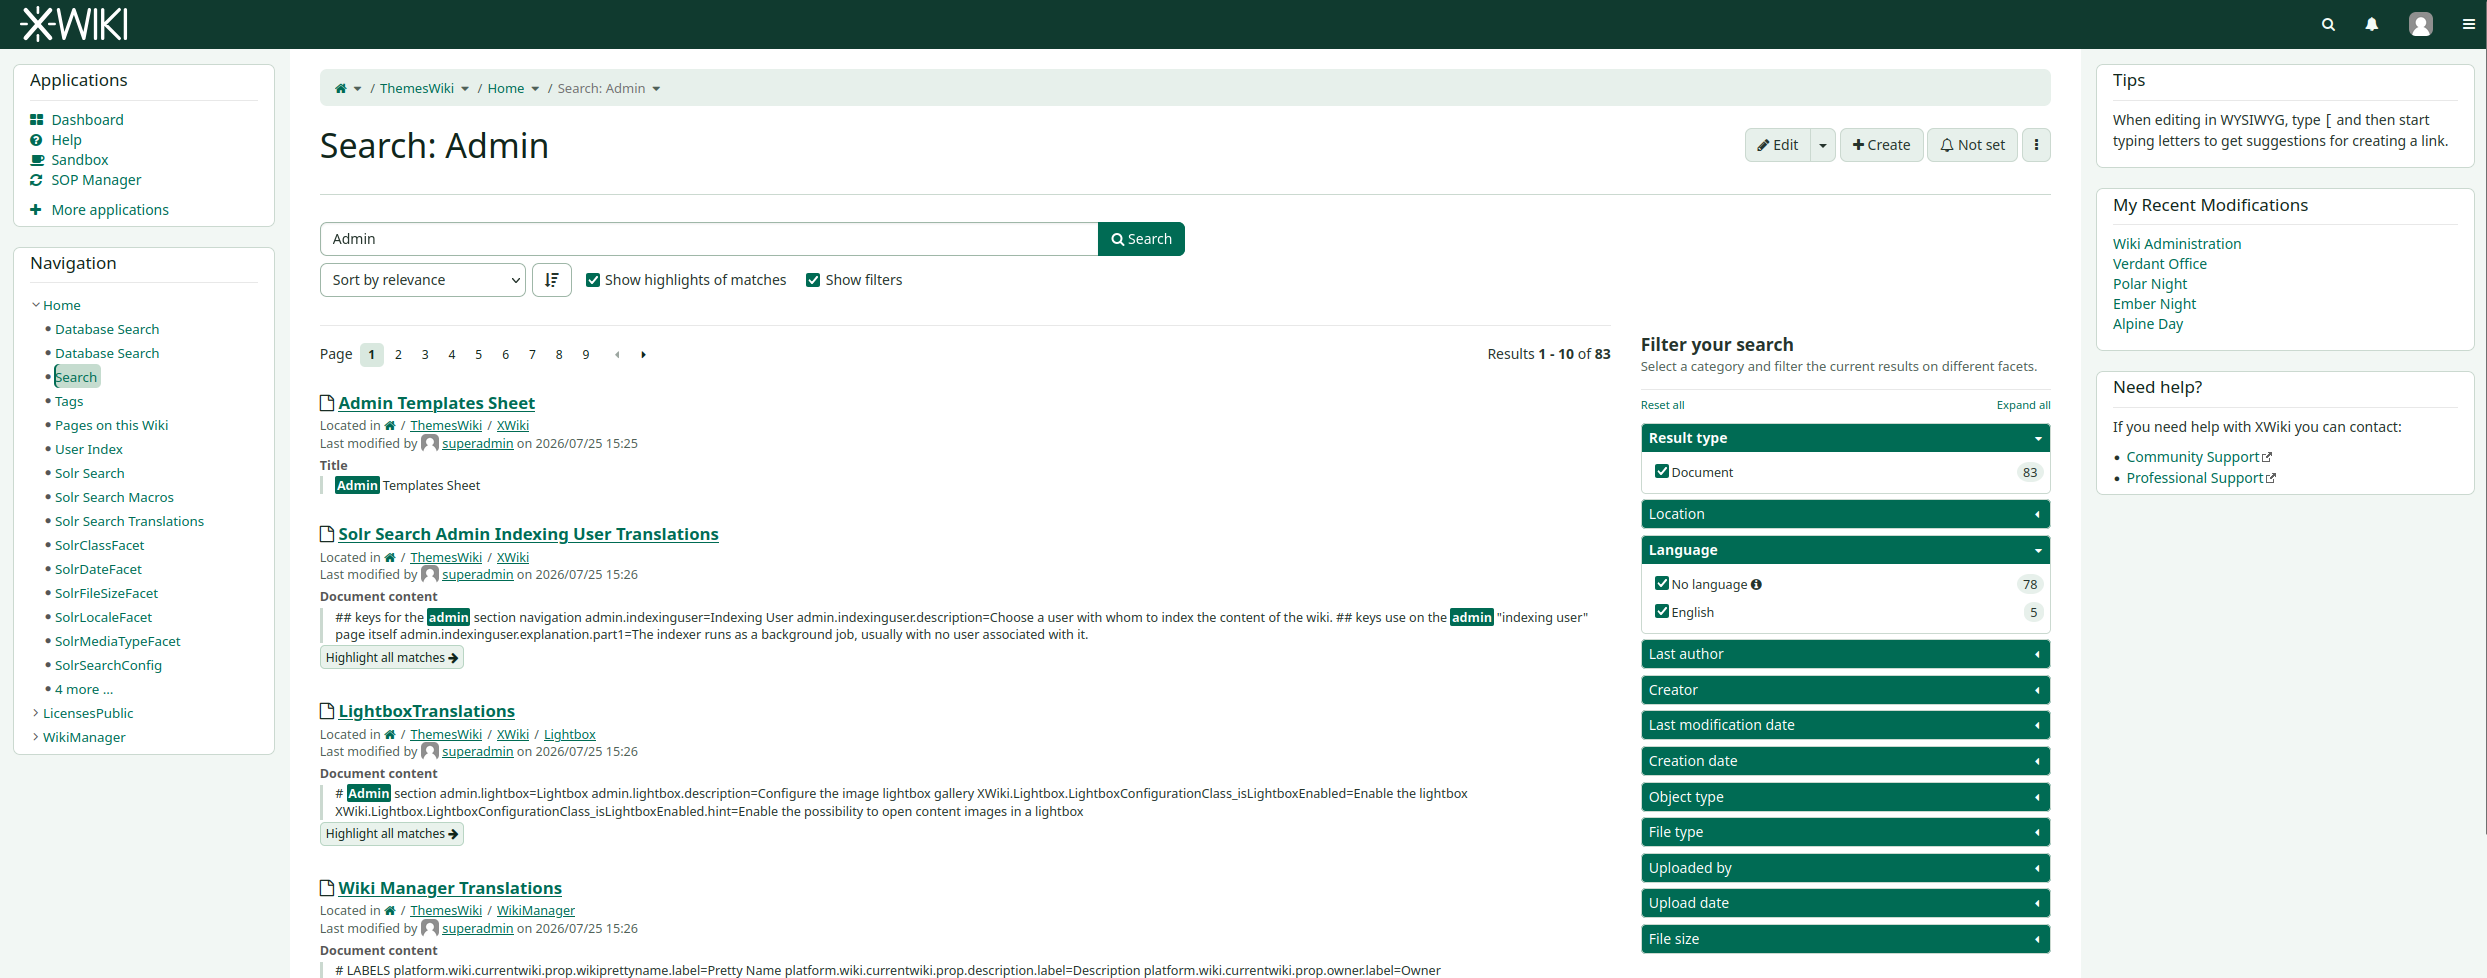This screenshot has height=978, width=2487.
Task: Click into the Admin search query field
Action: (709, 239)
